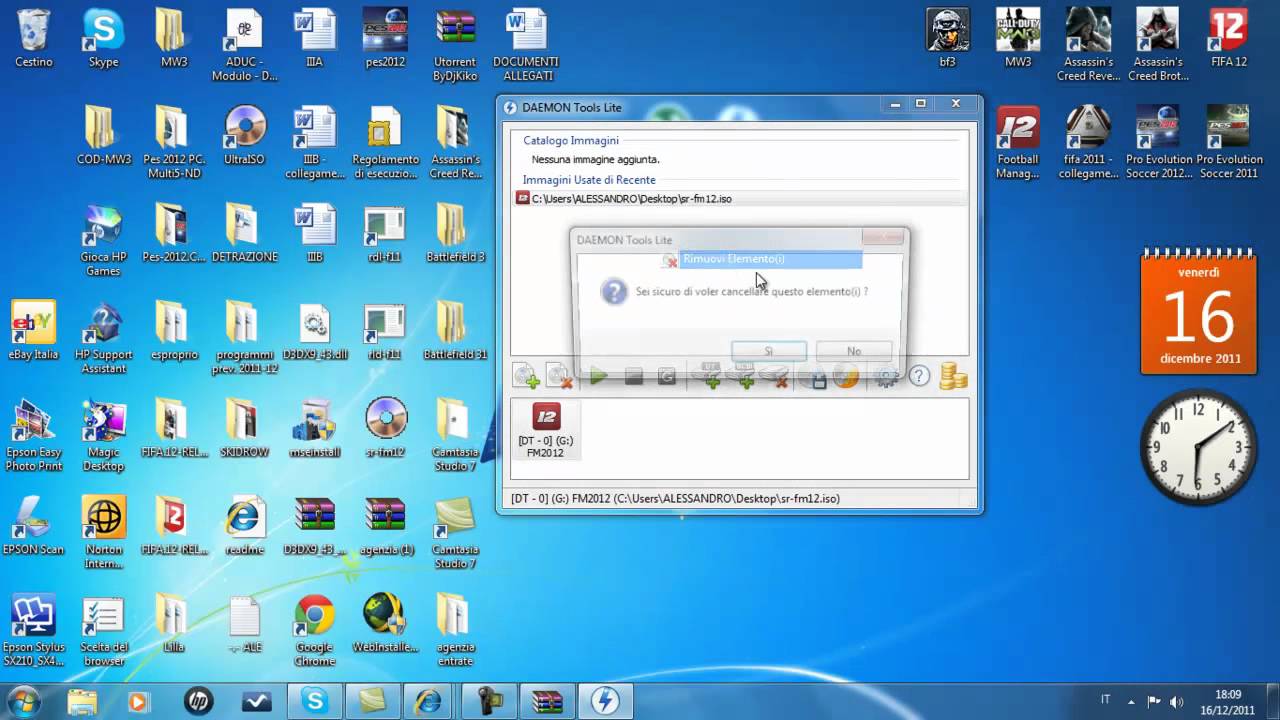This screenshot has height=720, width=1280.
Task: Click the orange calendar gadget
Action: click(1198, 311)
